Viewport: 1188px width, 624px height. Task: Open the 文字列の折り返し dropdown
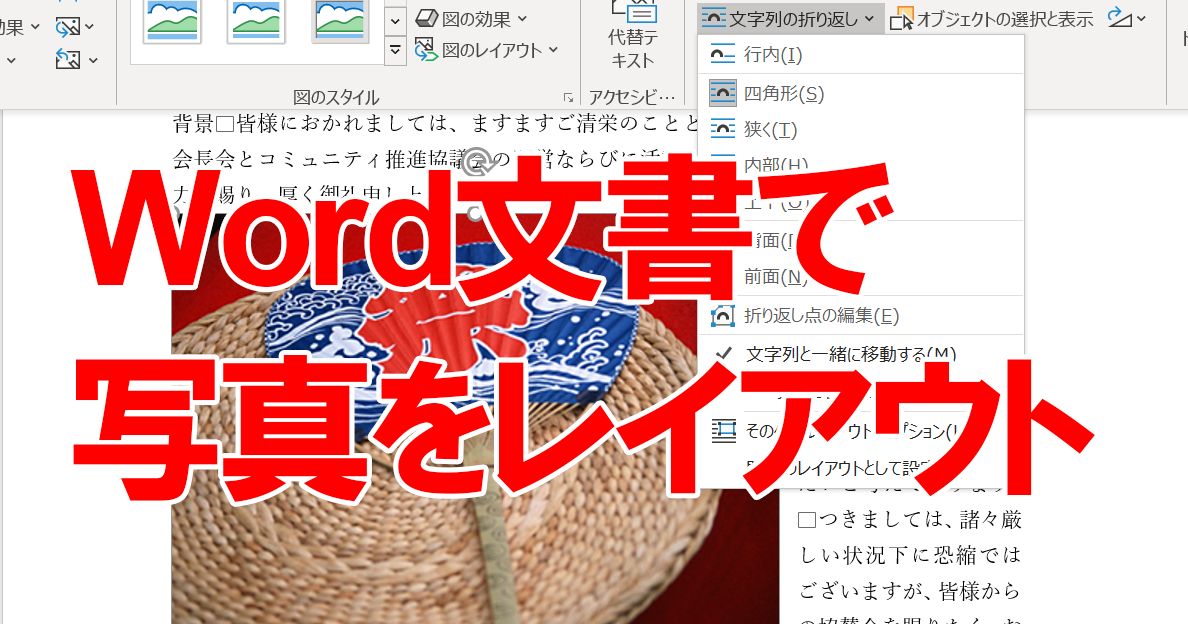coord(790,19)
